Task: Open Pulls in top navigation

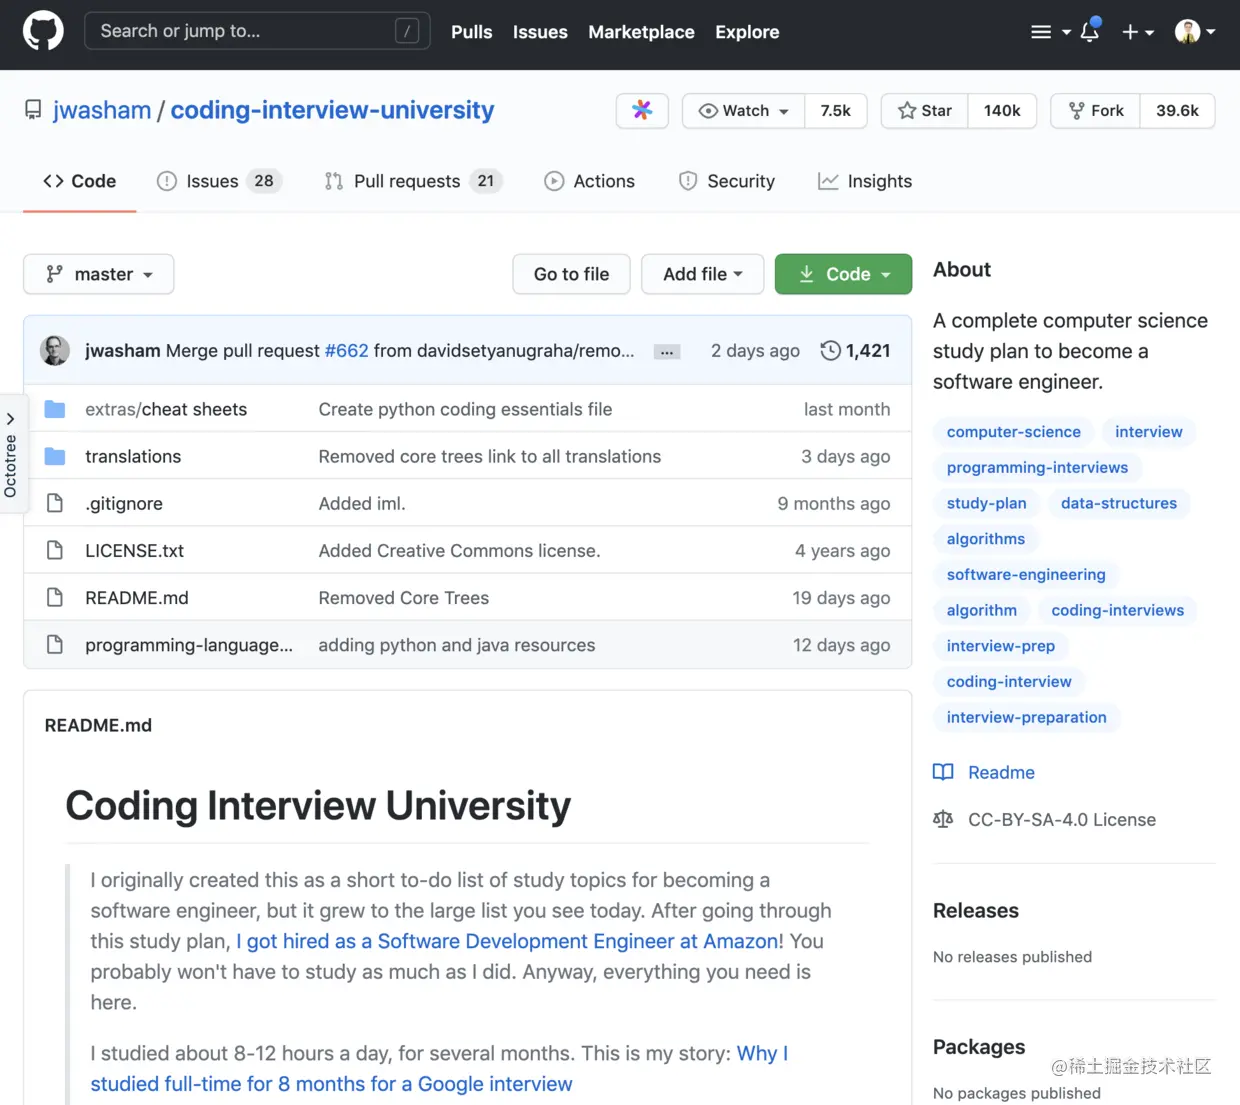Action: [471, 32]
